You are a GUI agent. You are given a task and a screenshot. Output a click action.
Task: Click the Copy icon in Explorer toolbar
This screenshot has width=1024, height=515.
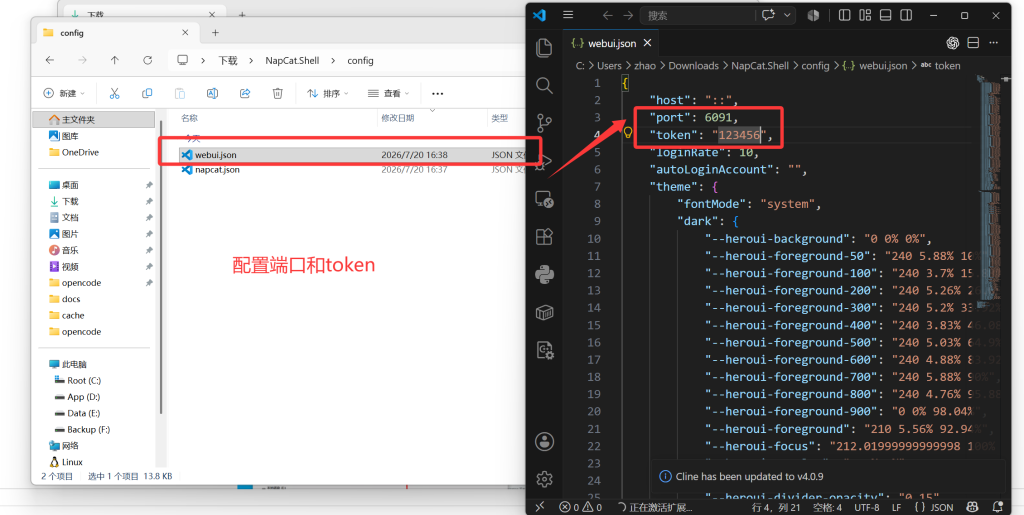147,93
